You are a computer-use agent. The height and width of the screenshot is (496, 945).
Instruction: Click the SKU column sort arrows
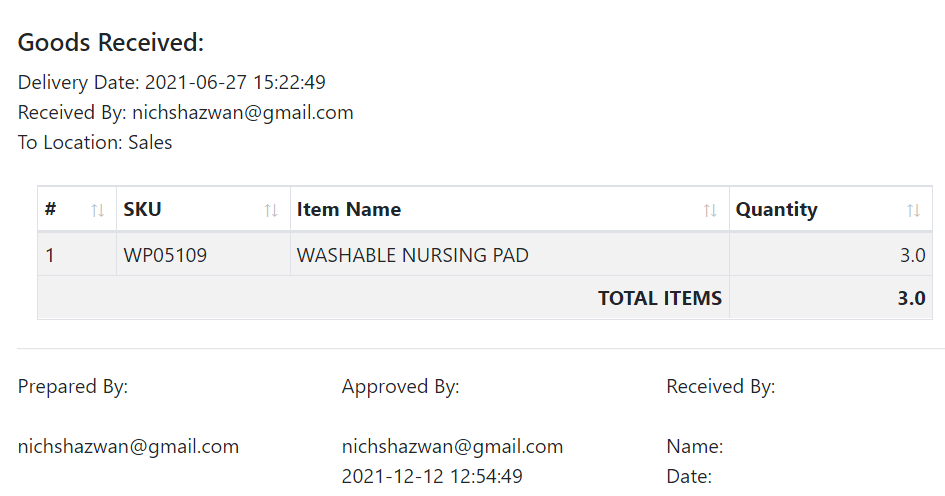271,210
